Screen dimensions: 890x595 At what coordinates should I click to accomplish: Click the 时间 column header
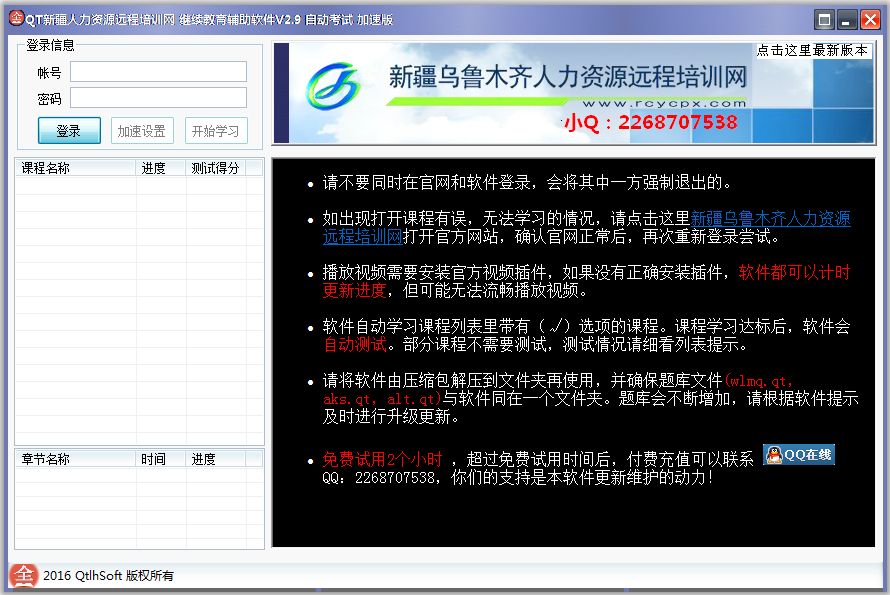pyautogui.click(x=154, y=459)
